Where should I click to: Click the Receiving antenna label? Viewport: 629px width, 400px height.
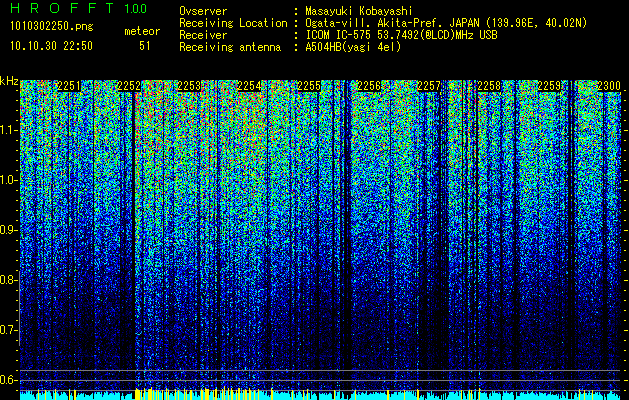[230, 47]
